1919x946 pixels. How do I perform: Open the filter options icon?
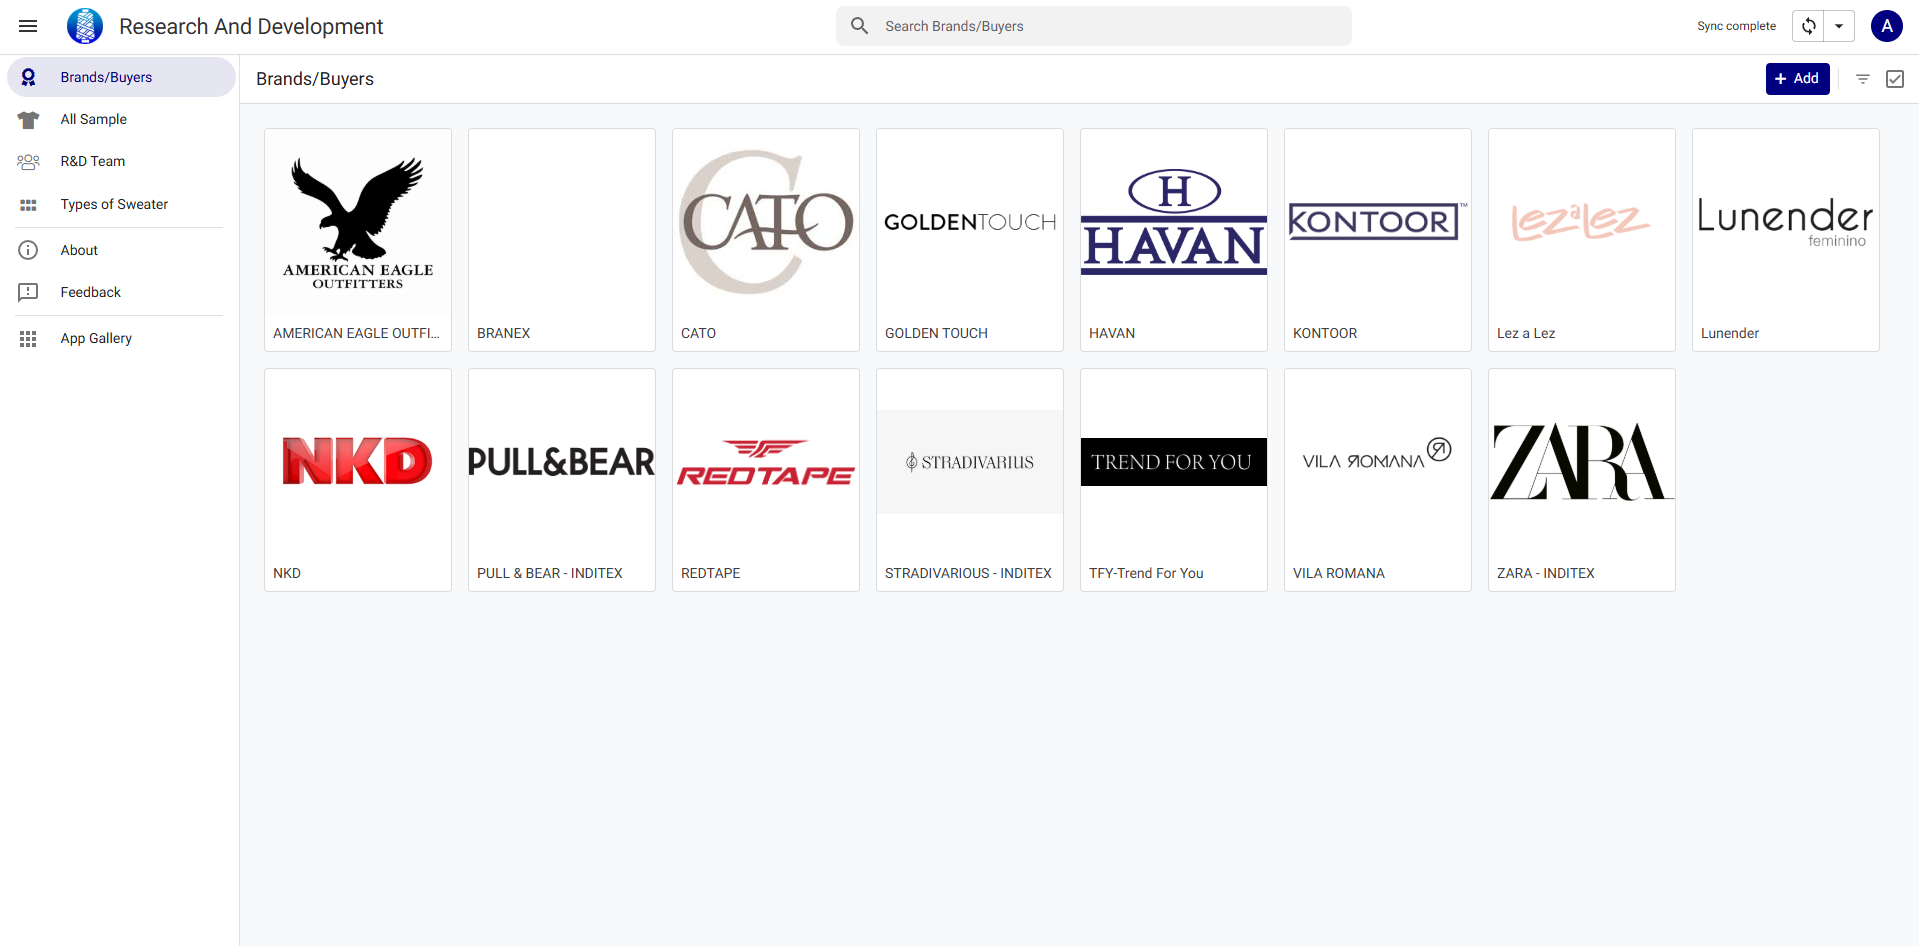(x=1863, y=79)
